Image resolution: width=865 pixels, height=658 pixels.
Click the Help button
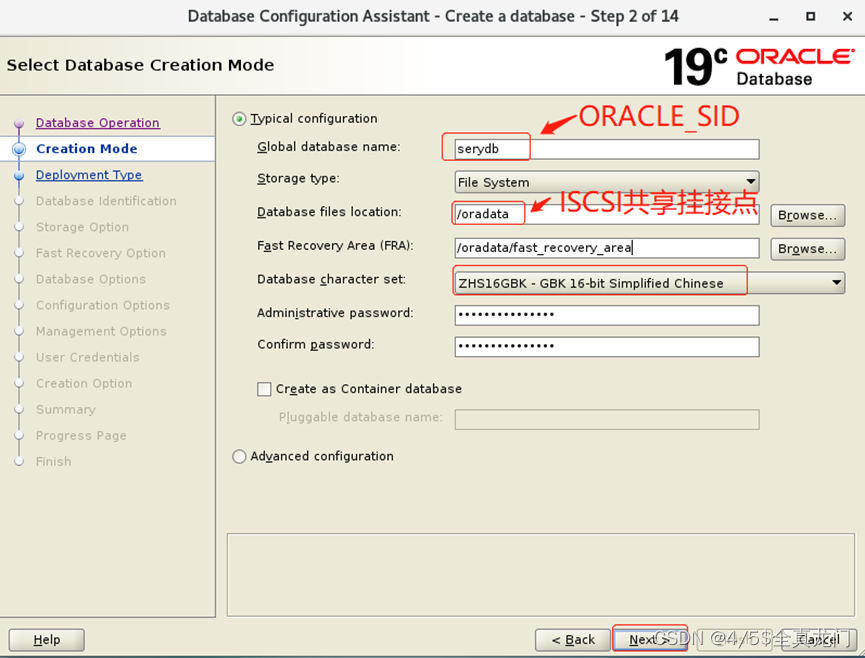pyautogui.click(x=46, y=639)
